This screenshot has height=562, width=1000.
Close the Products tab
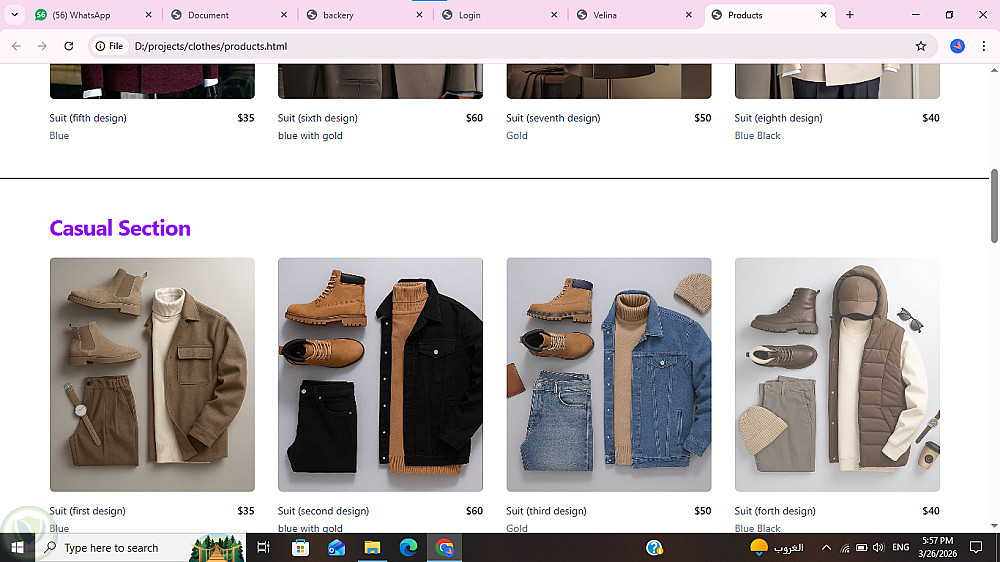[823, 15]
